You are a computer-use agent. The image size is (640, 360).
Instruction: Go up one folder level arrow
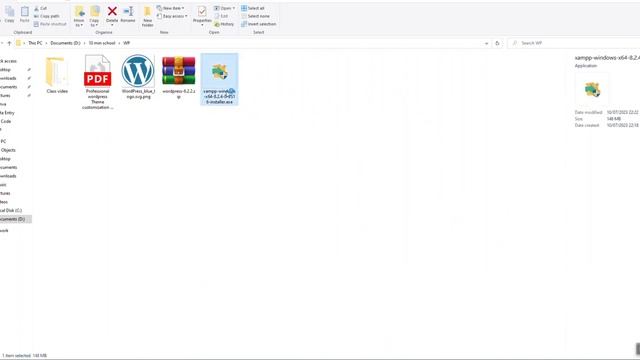point(9,43)
